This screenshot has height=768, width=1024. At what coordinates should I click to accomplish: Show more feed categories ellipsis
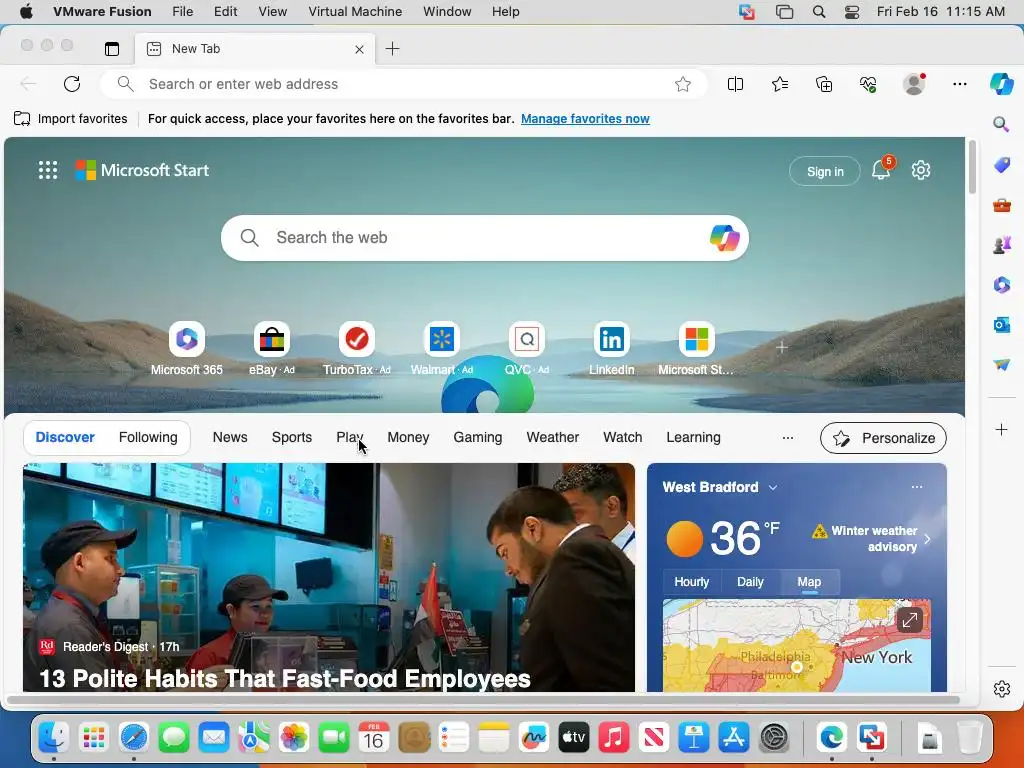tap(788, 438)
